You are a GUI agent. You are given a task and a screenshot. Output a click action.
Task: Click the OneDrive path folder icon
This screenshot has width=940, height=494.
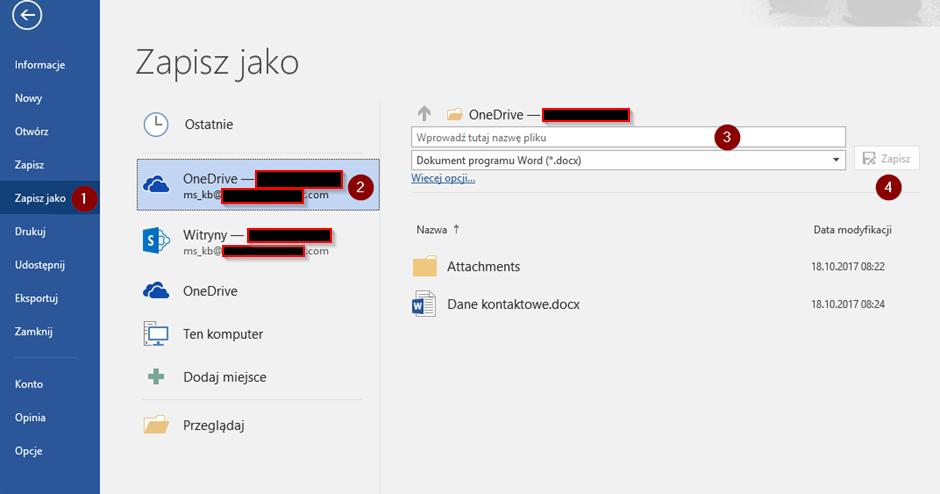click(454, 114)
